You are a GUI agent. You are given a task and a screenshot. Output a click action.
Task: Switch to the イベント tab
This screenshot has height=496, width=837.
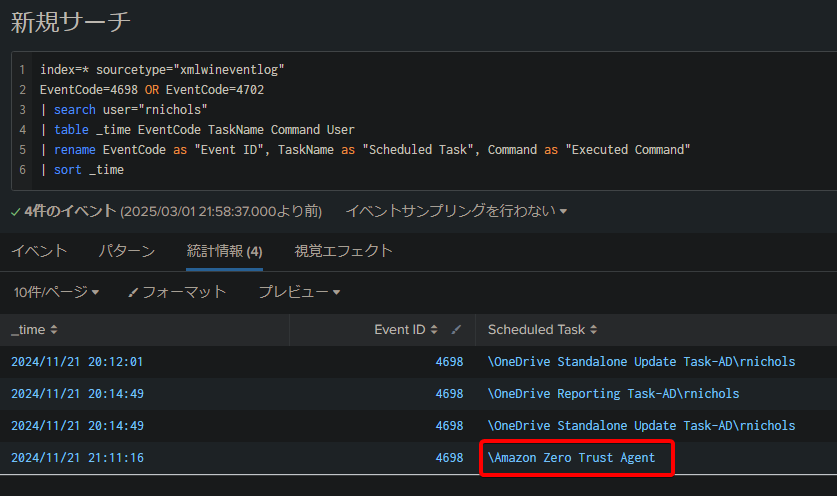click(x=39, y=251)
